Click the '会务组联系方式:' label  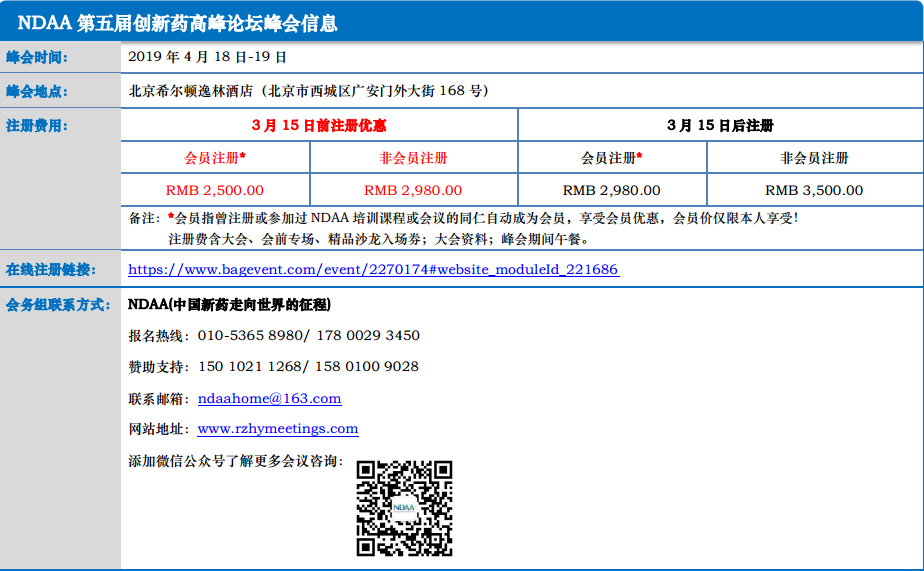tap(58, 305)
